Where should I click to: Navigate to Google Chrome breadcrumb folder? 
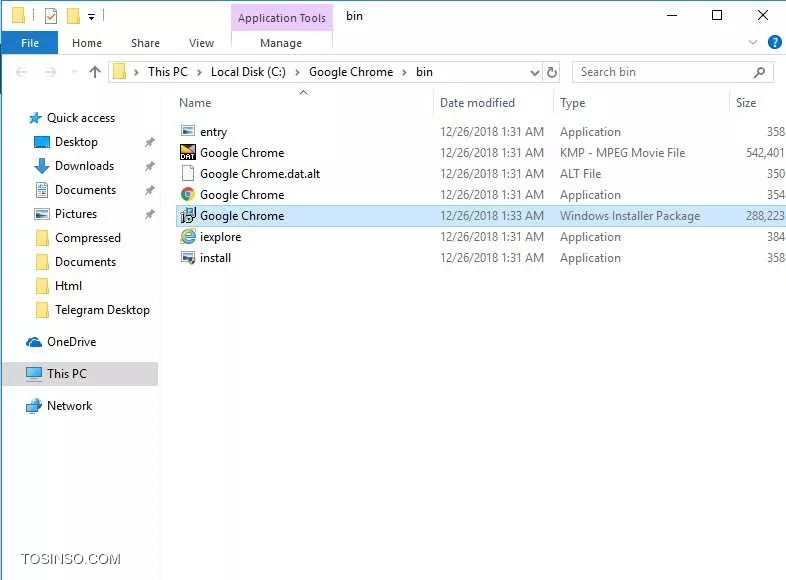351,72
